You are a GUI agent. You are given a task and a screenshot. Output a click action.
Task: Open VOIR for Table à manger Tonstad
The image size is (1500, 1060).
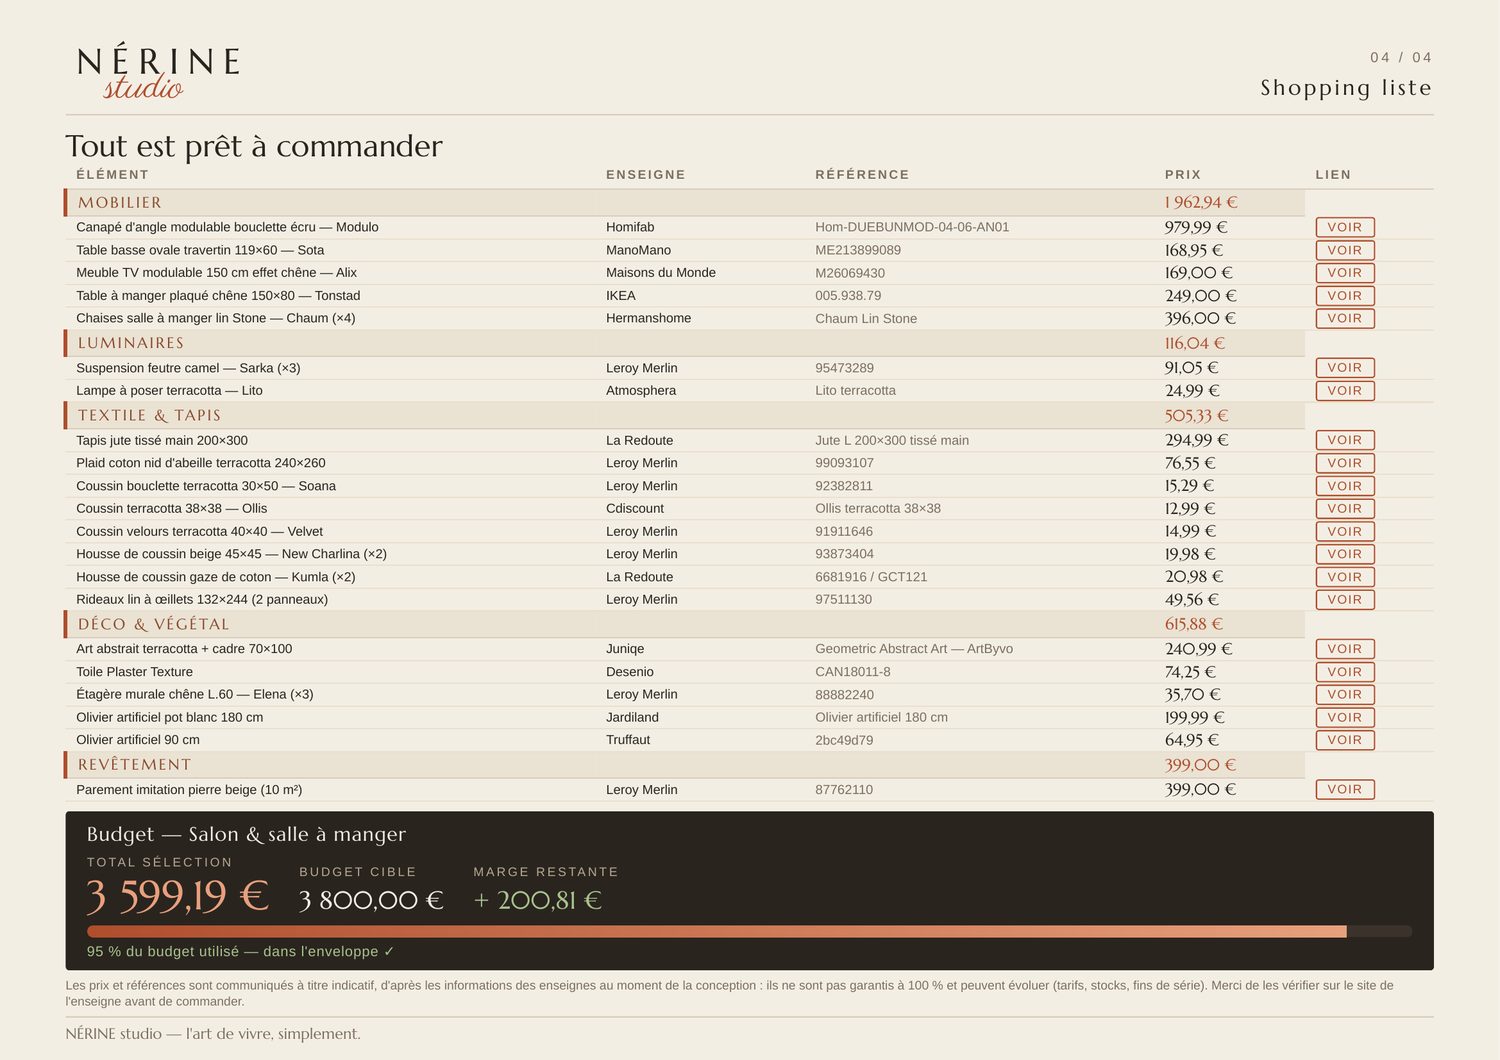1345,296
